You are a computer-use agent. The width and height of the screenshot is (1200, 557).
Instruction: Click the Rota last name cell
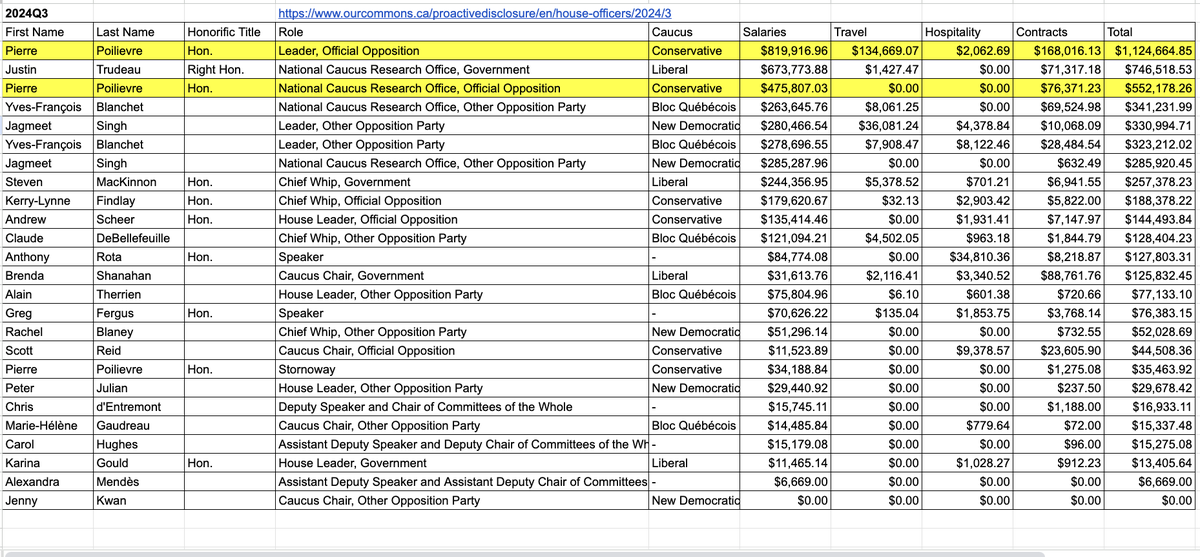pyautogui.click(x=137, y=257)
